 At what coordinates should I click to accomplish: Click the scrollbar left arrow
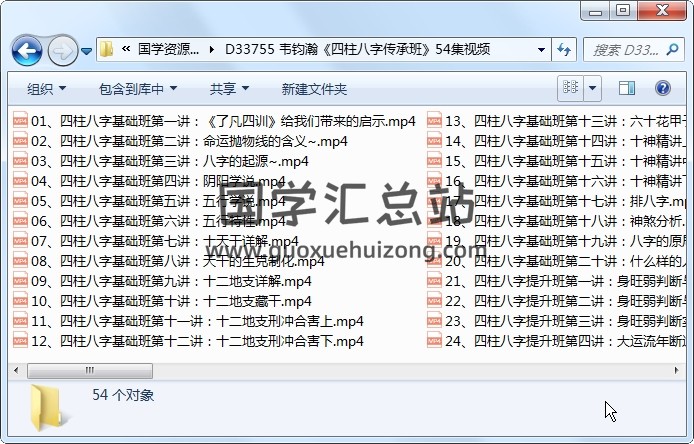pos(16,371)
